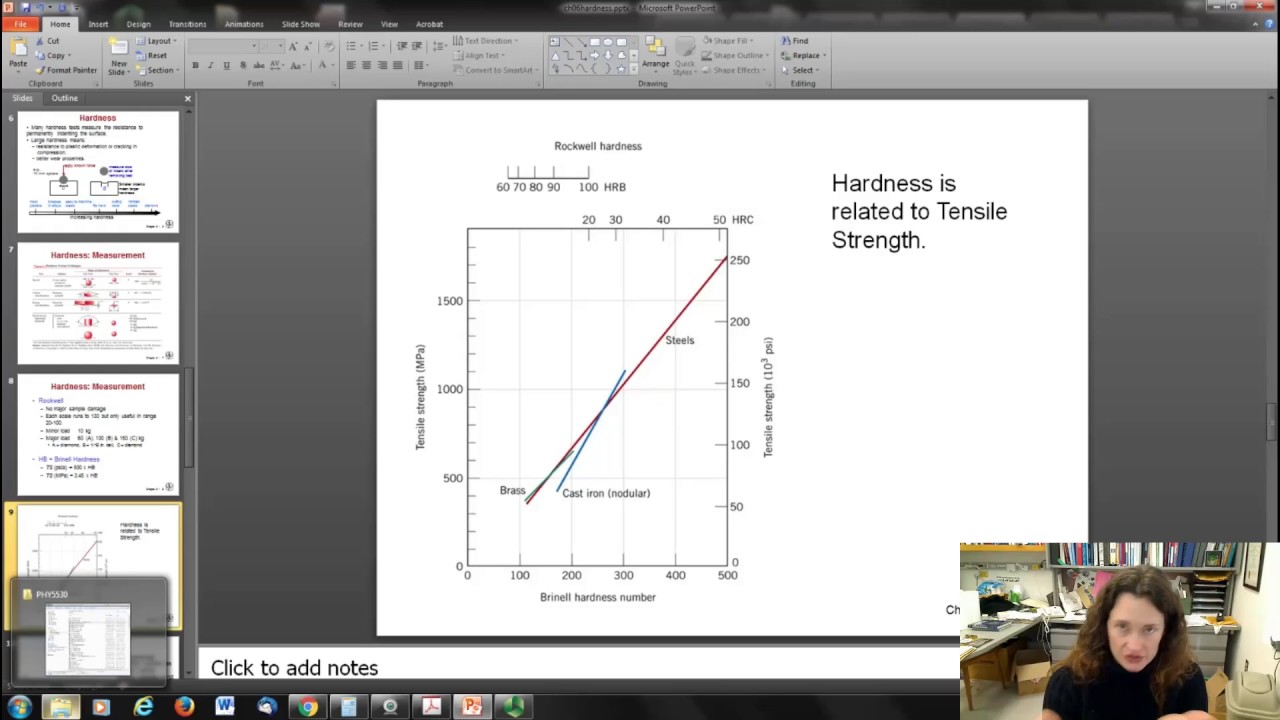The height and width of the screenshot is (720, 1280).
Task: Open the Text Direction dropdown
Action: (485, 41)
